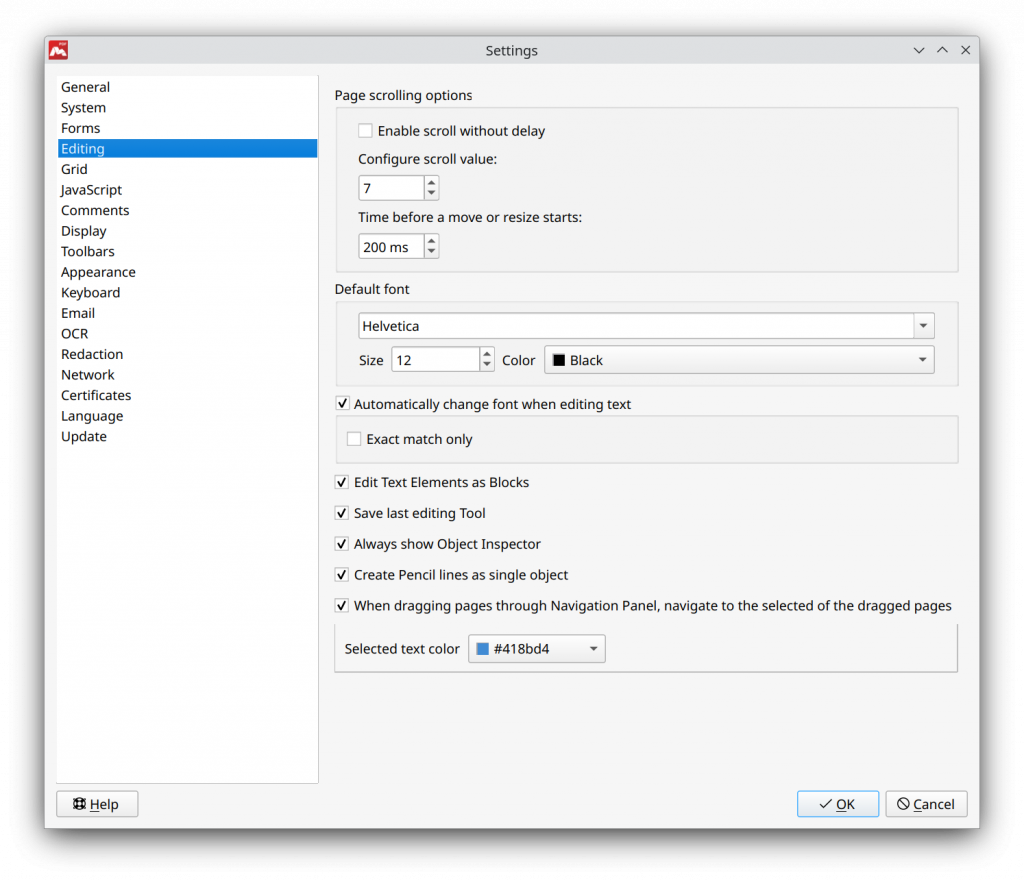Open the Settings application menu icon

tap(57, 50)
